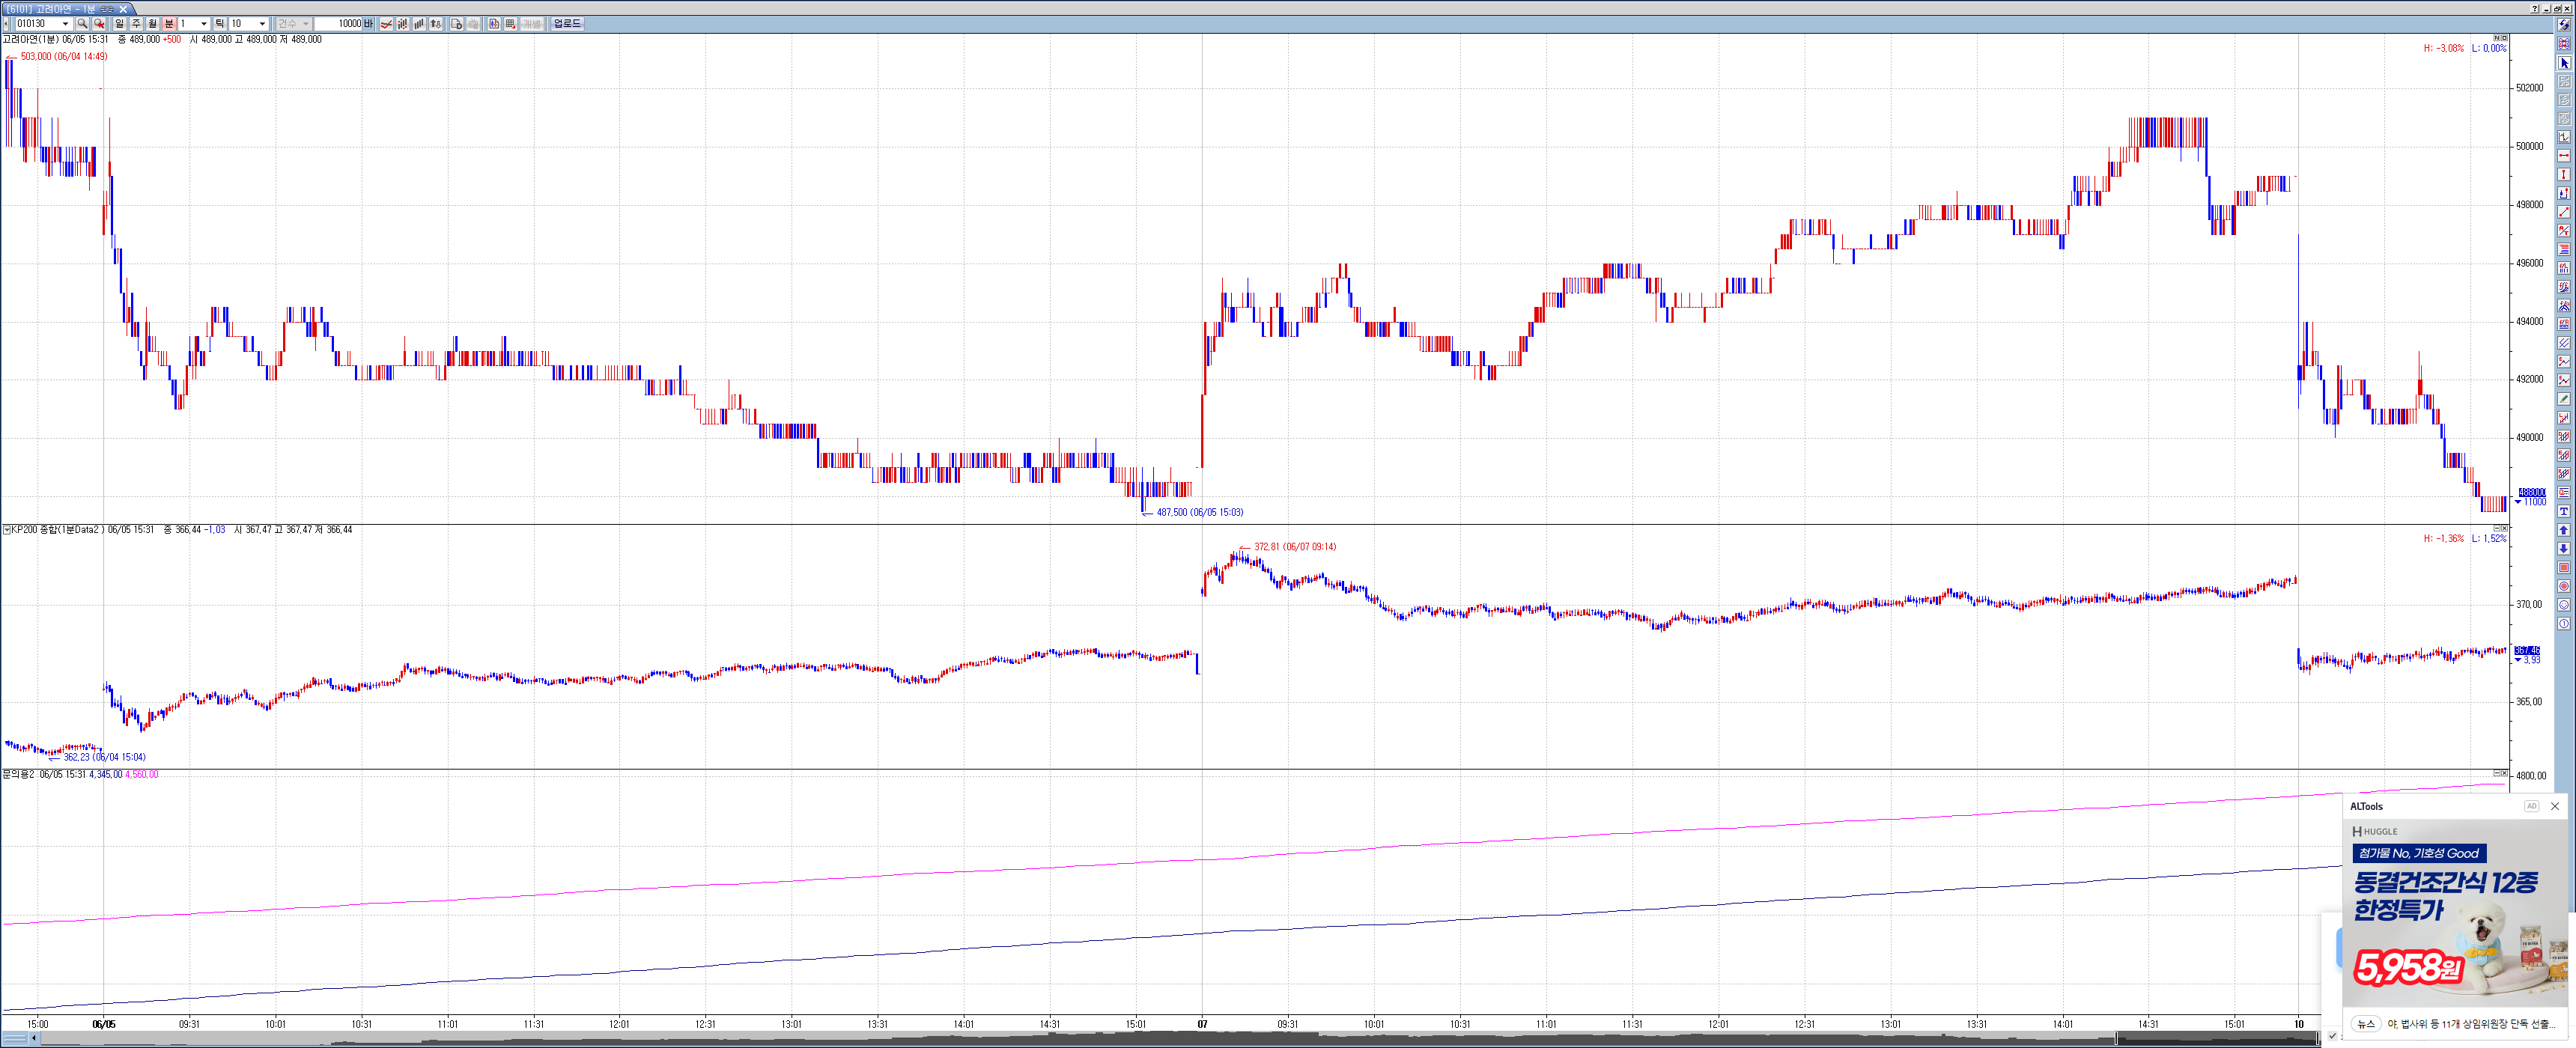The width and height of the screenshot is (2576, 1048).
Task: Click the 업로드 button
Action: pyautogui.click(x=567, y=24)
